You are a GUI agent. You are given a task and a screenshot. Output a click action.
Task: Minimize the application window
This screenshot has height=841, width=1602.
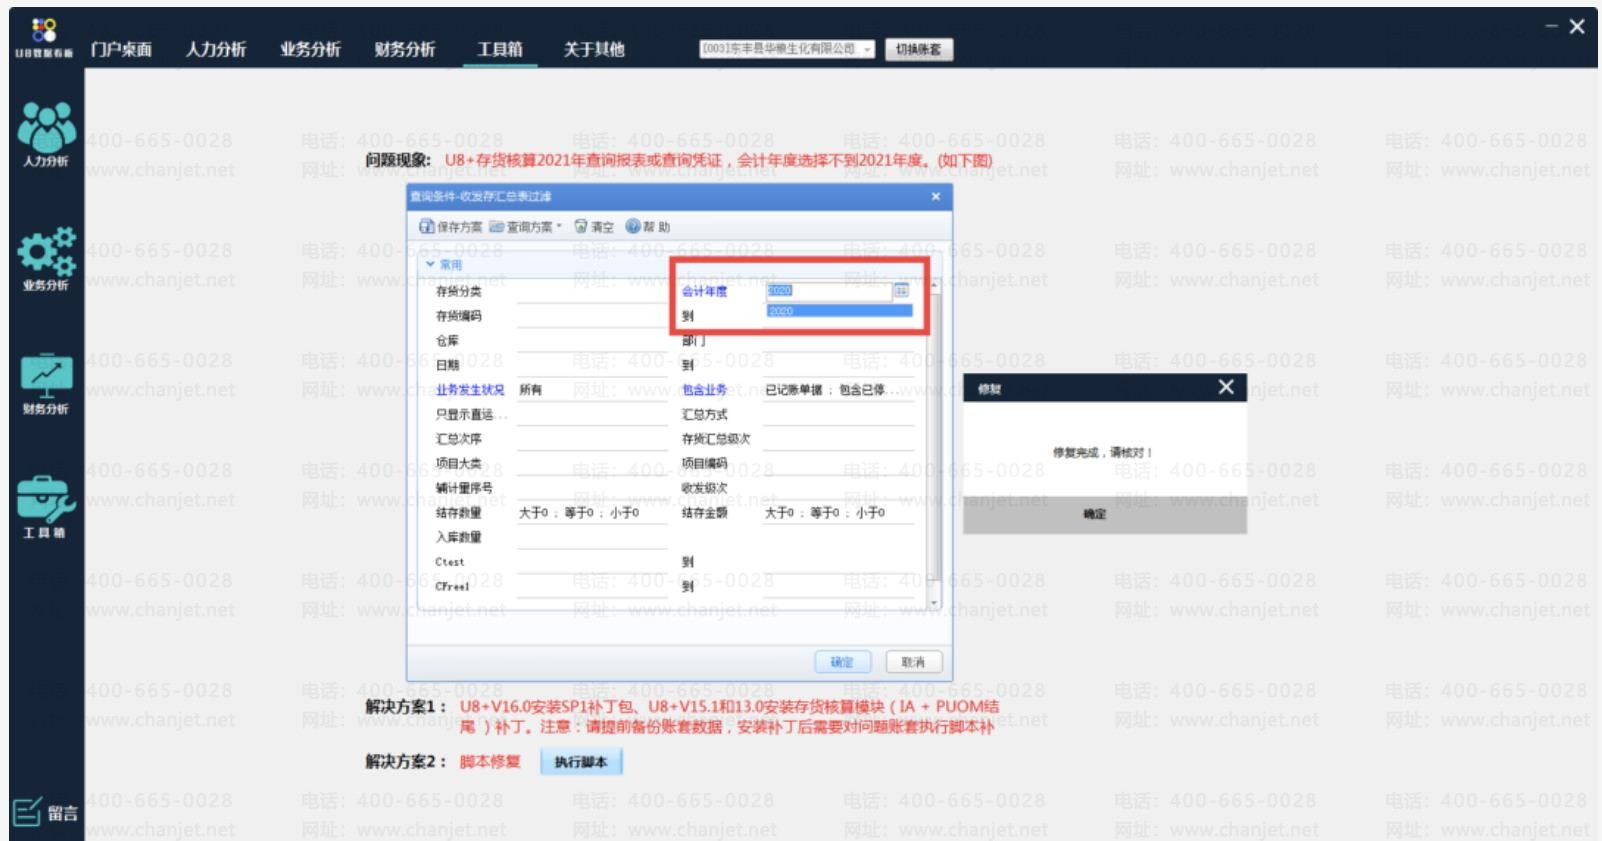(x=1551, y=26)
